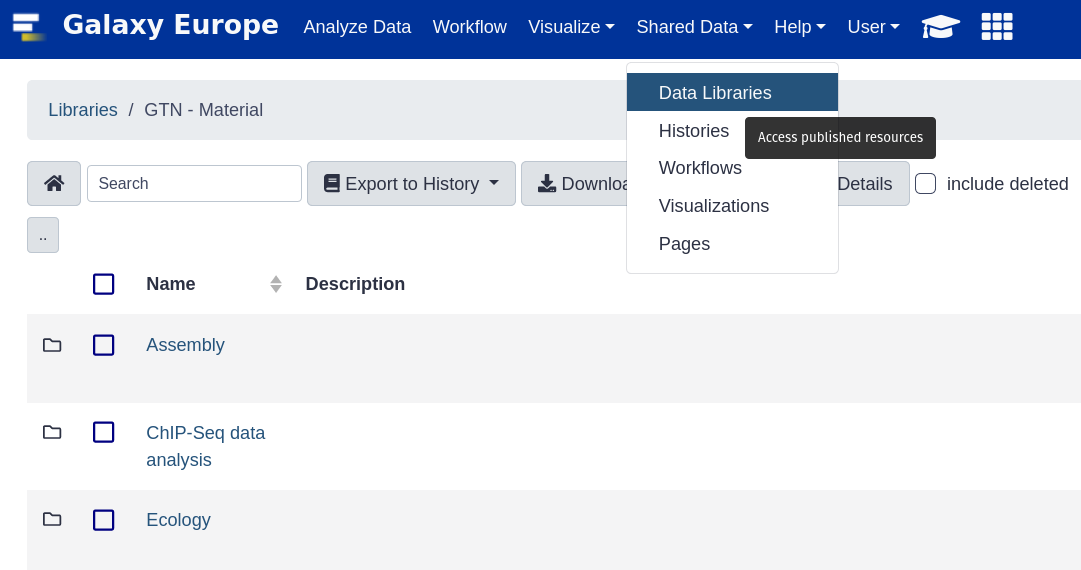Toggle the include deleted checkbox
This screenshot has height=570, width=1081.
pos(925,184)
